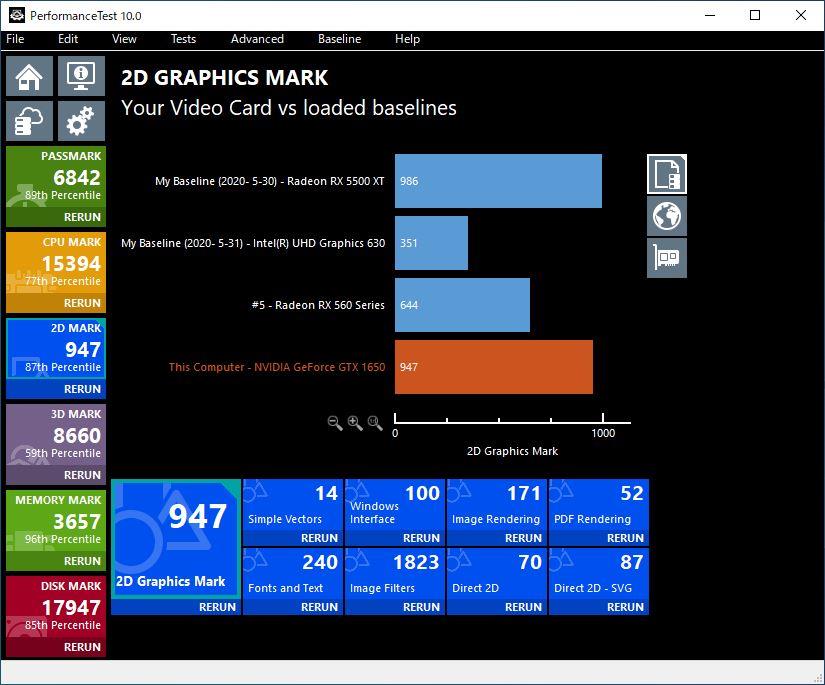Click the PDF Rendering score of 52
825x685 pixels.
(x=632, y=493)
